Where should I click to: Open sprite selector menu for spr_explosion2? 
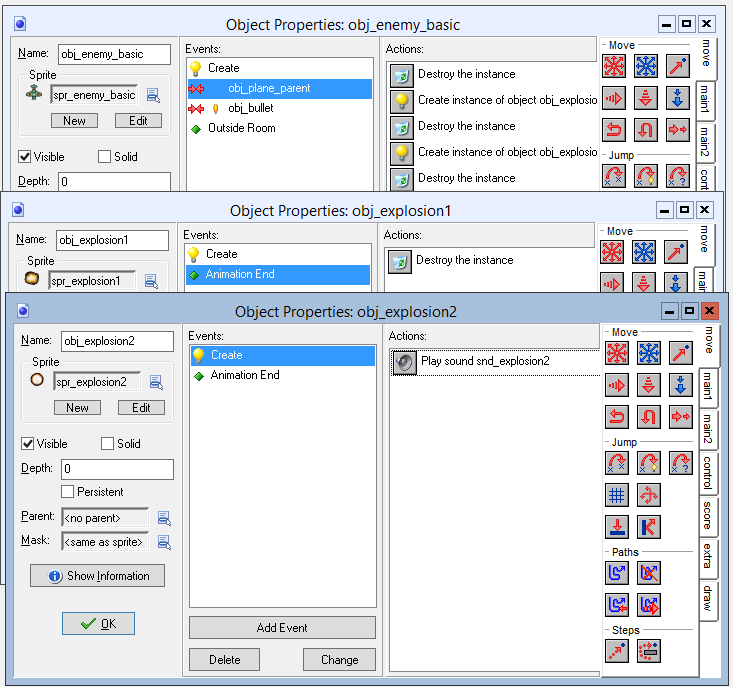tap(156, 382)
